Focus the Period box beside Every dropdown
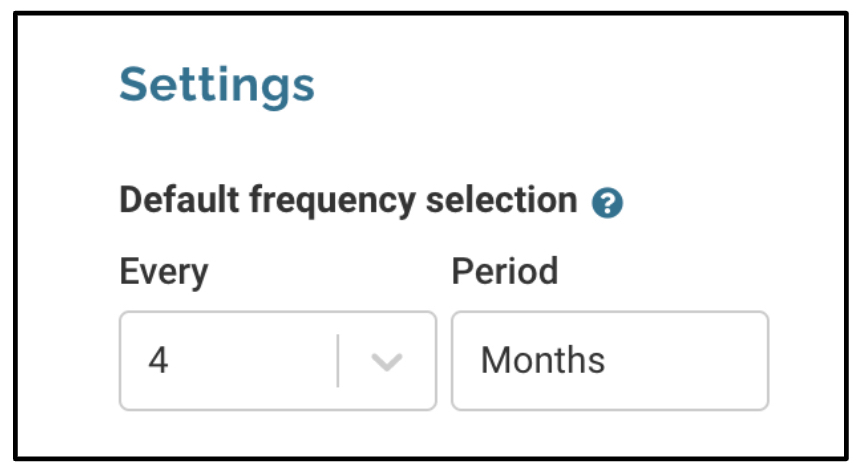 click(x=610, y=361)
